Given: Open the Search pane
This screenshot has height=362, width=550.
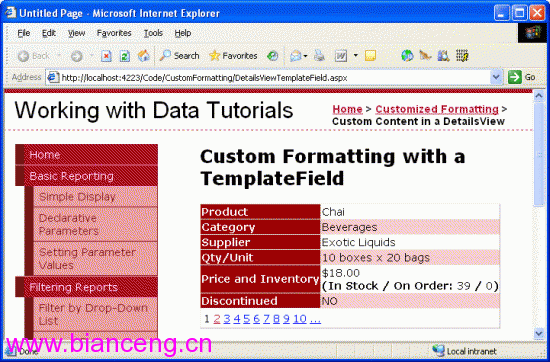Looking at the screenshot, I should (x=179, y=56).
